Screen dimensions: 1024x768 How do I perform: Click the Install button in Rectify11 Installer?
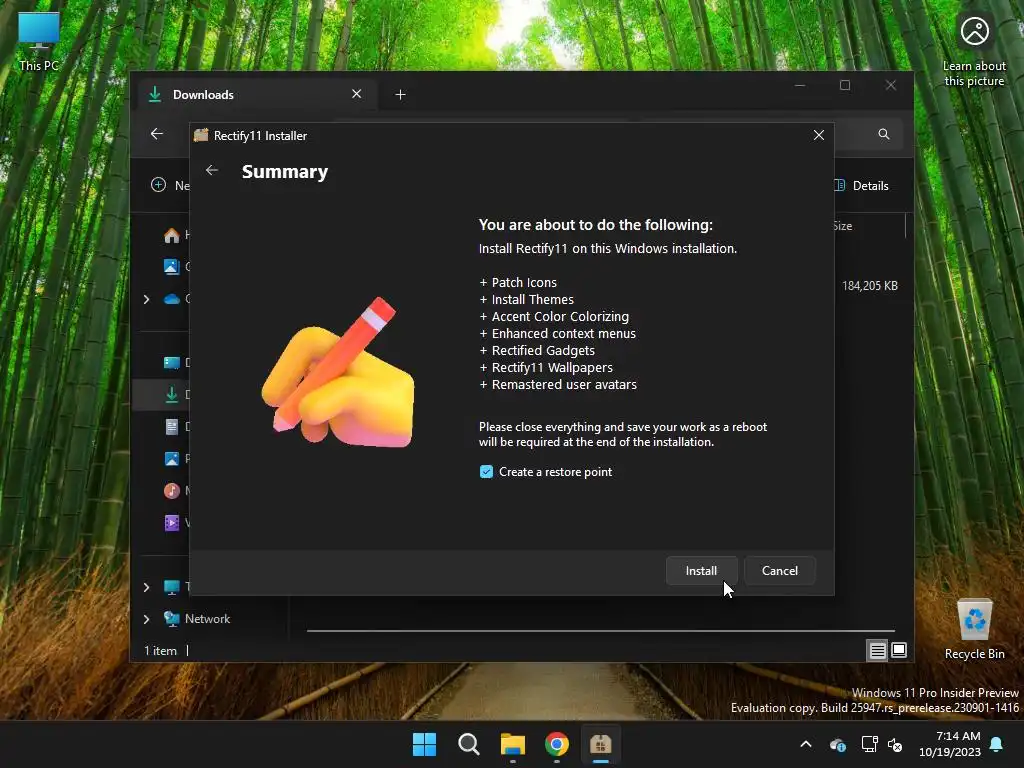pos(701,571)
